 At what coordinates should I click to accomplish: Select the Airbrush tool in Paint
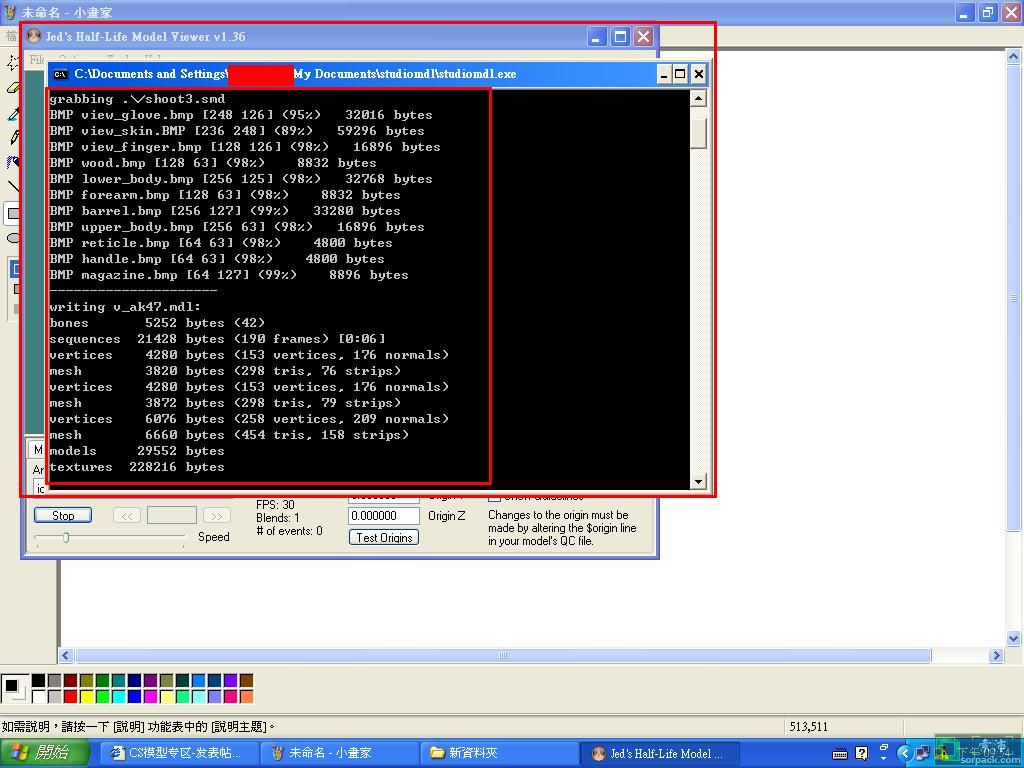tap(12, 161)
